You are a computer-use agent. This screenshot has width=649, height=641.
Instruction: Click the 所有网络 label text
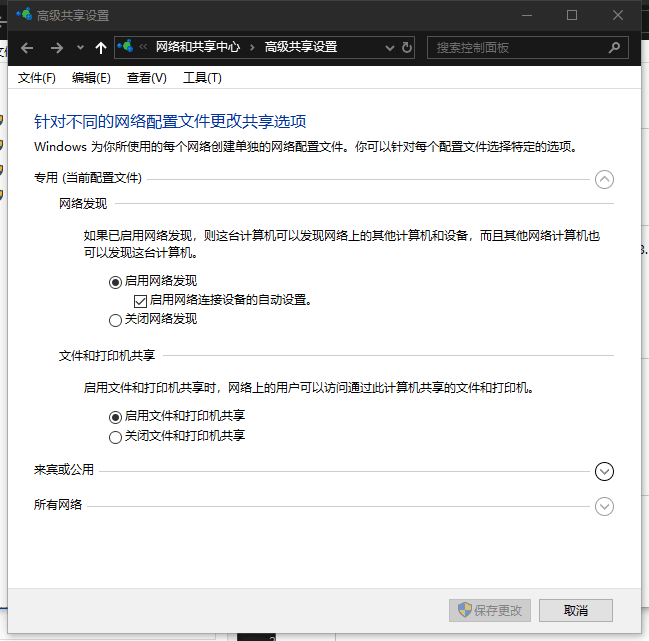tap(58, 505)
